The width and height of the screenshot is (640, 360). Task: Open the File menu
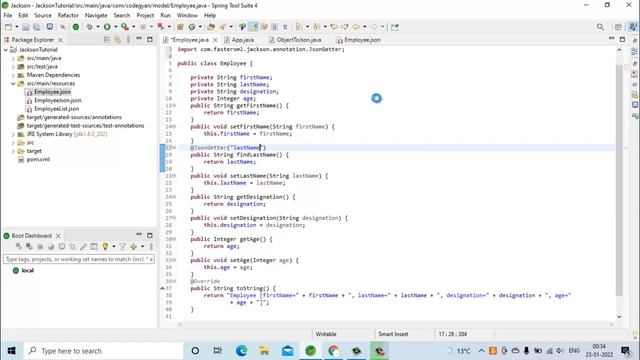[x=8, y=15]
